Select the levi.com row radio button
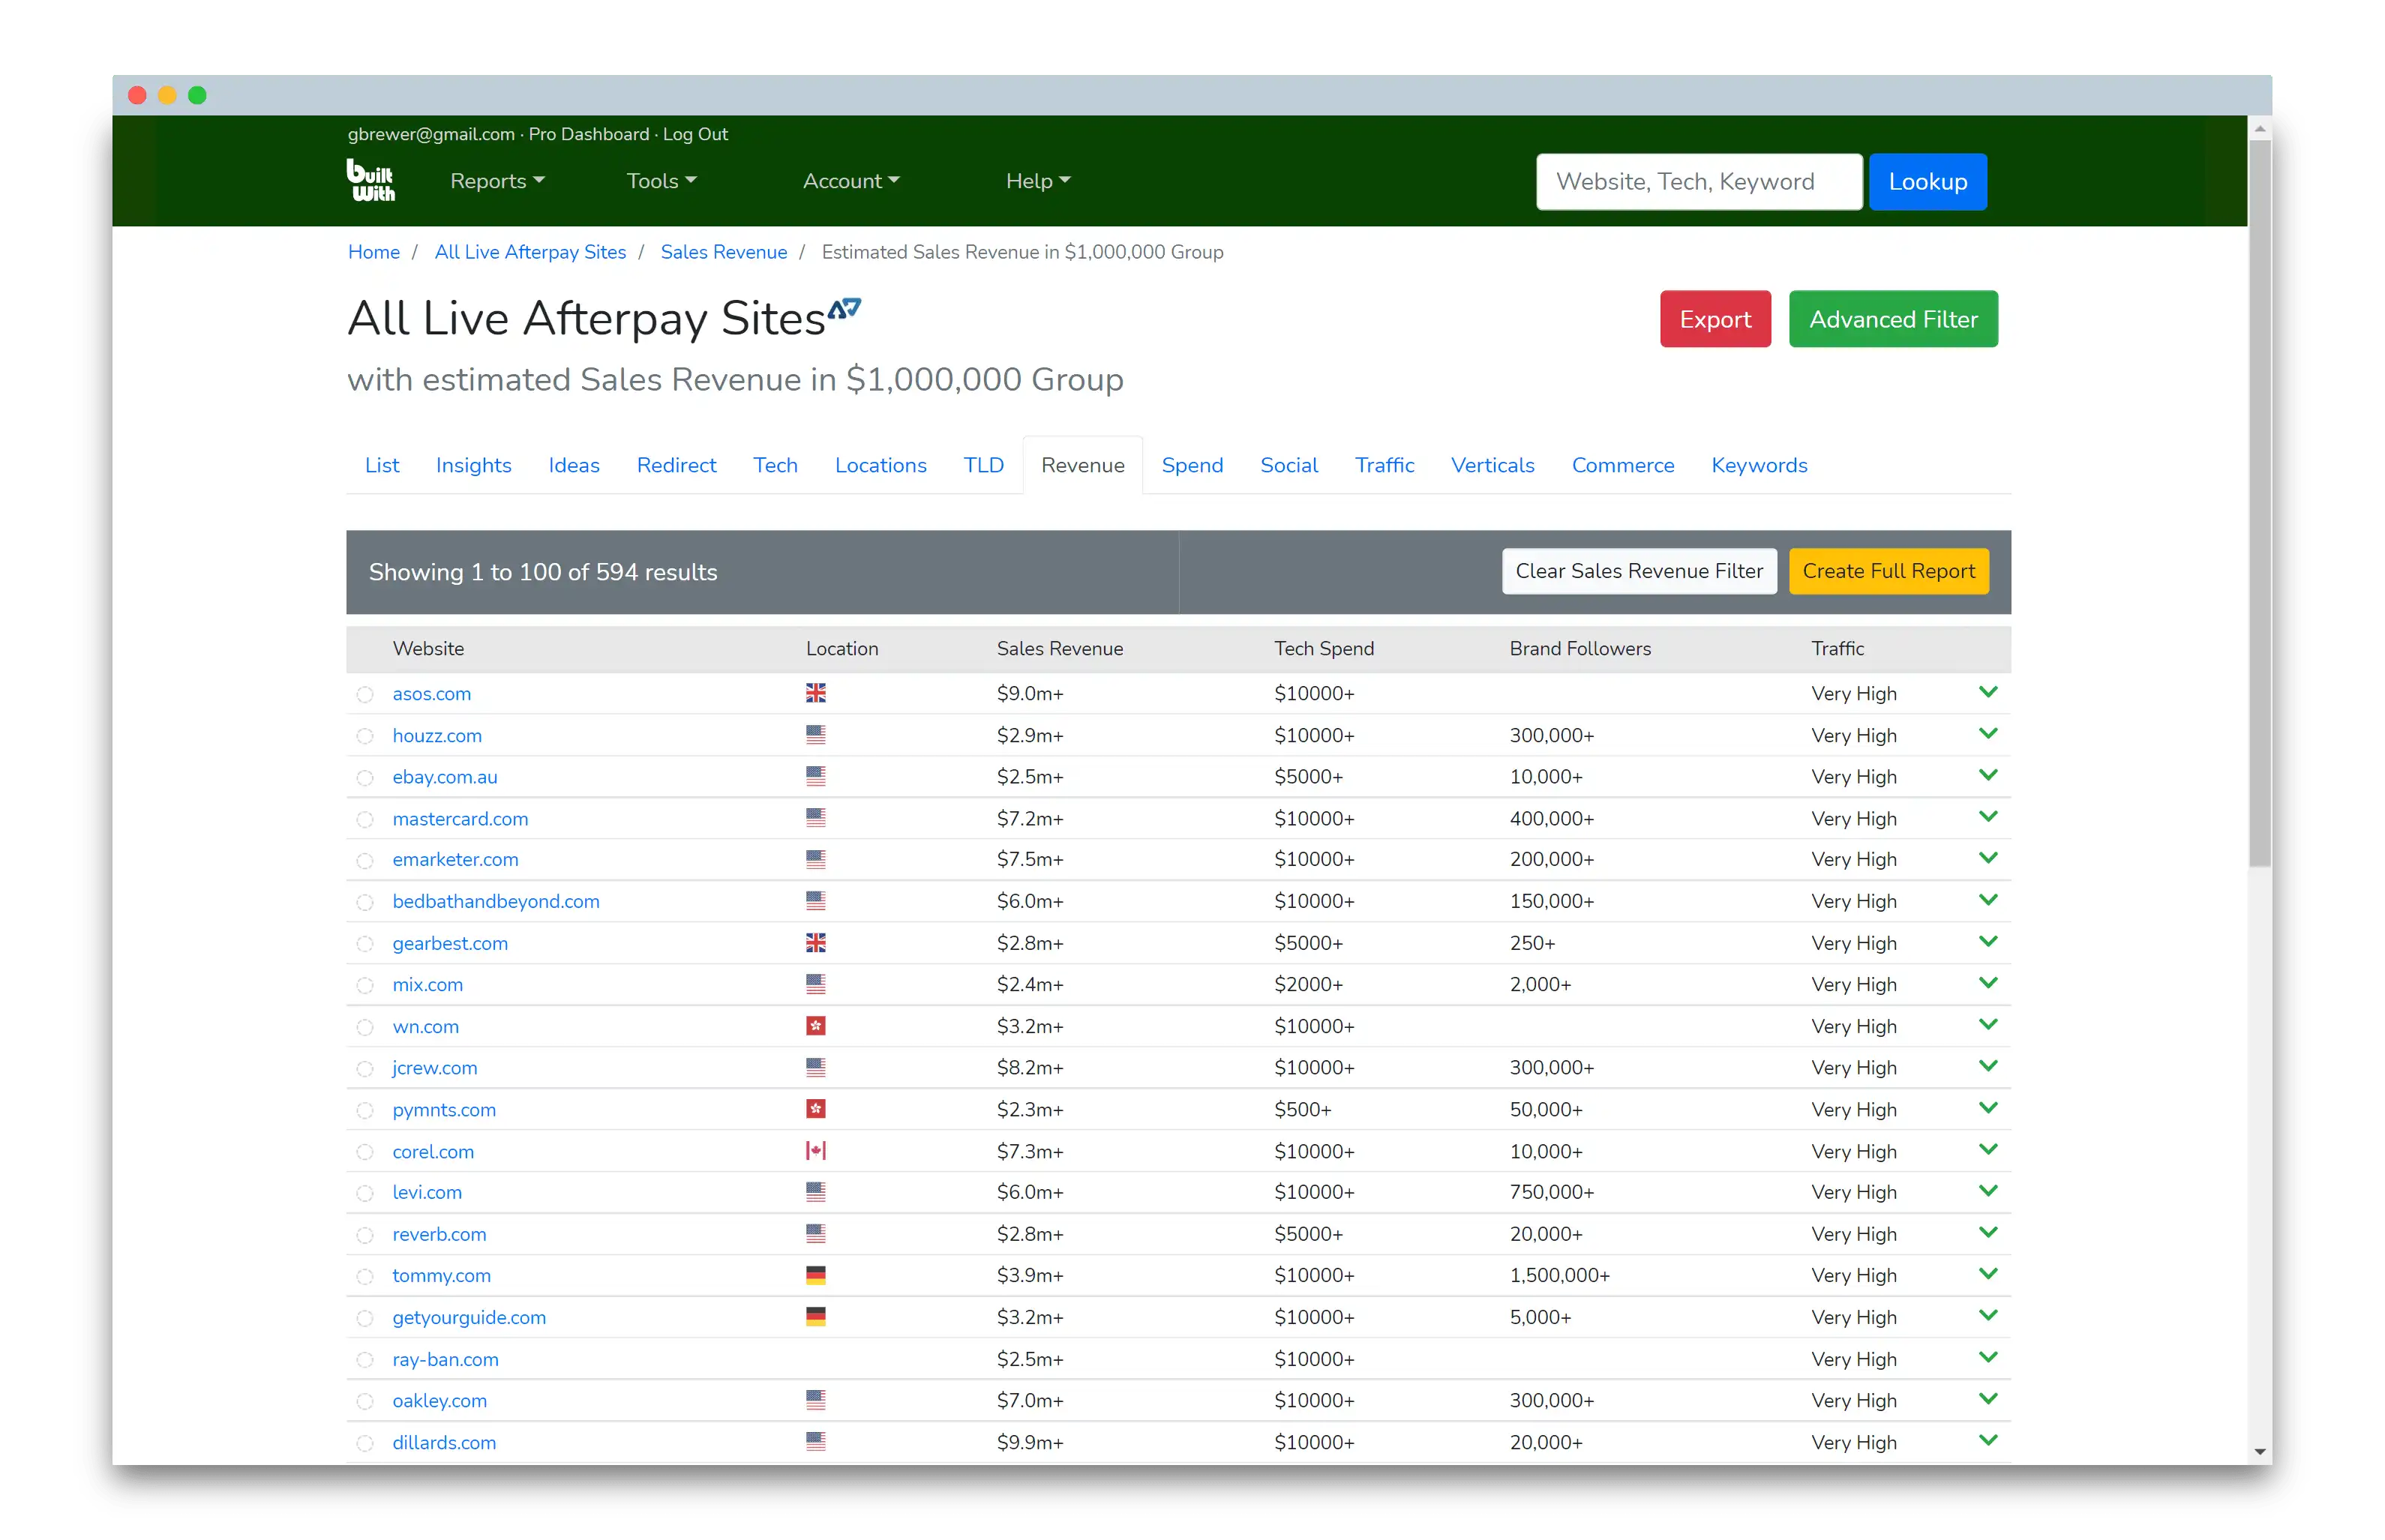The width and height of the screenshot is (2385, 1540). coord(365,1194)
